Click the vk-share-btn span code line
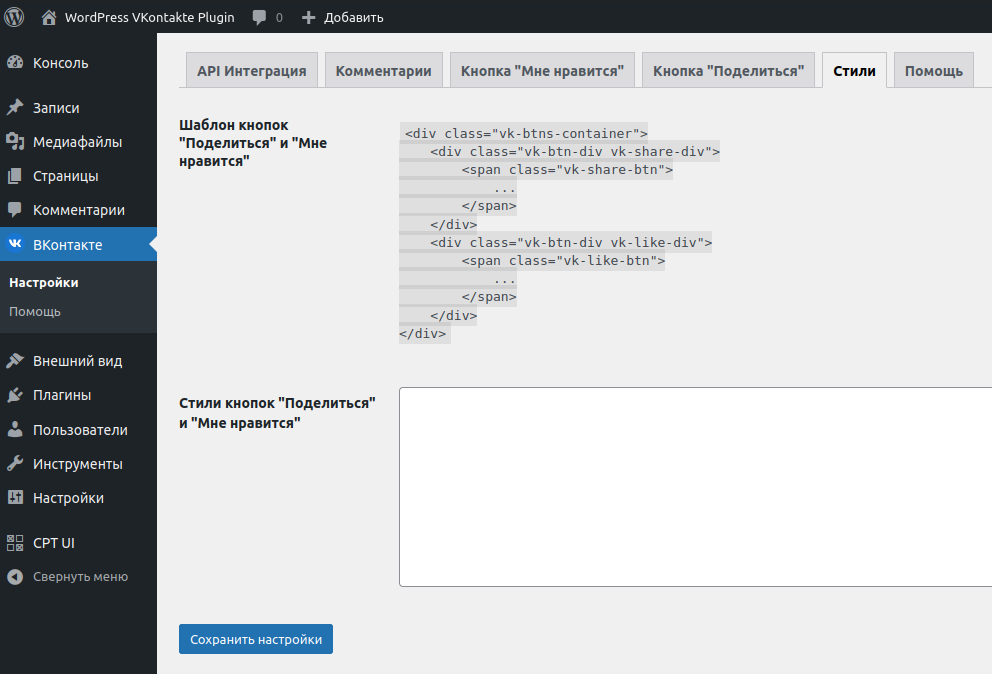Viewport: 992px width, 674px height. pyautogui.click(x=567, y=170)
